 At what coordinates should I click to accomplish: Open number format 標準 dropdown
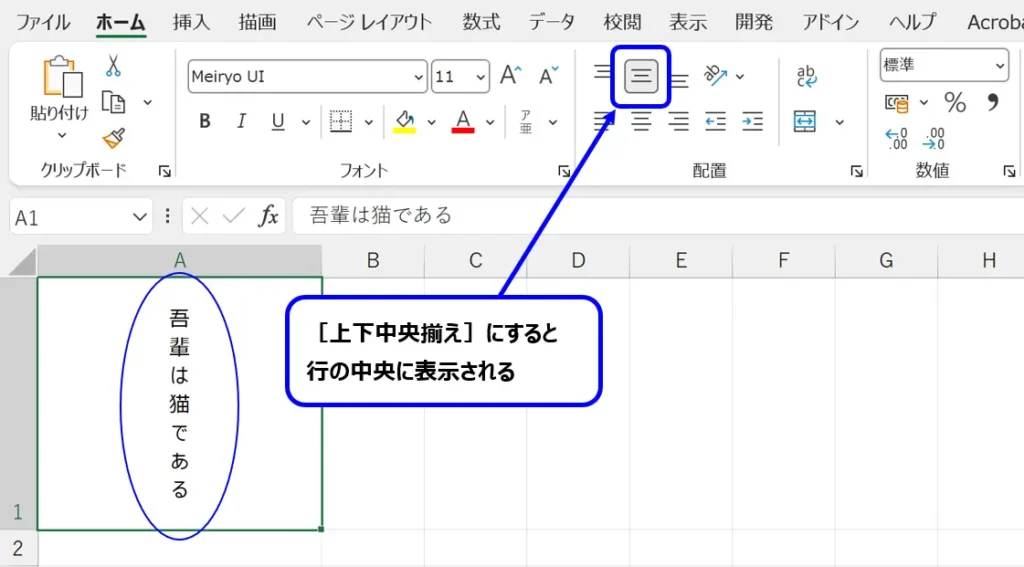1000,65
